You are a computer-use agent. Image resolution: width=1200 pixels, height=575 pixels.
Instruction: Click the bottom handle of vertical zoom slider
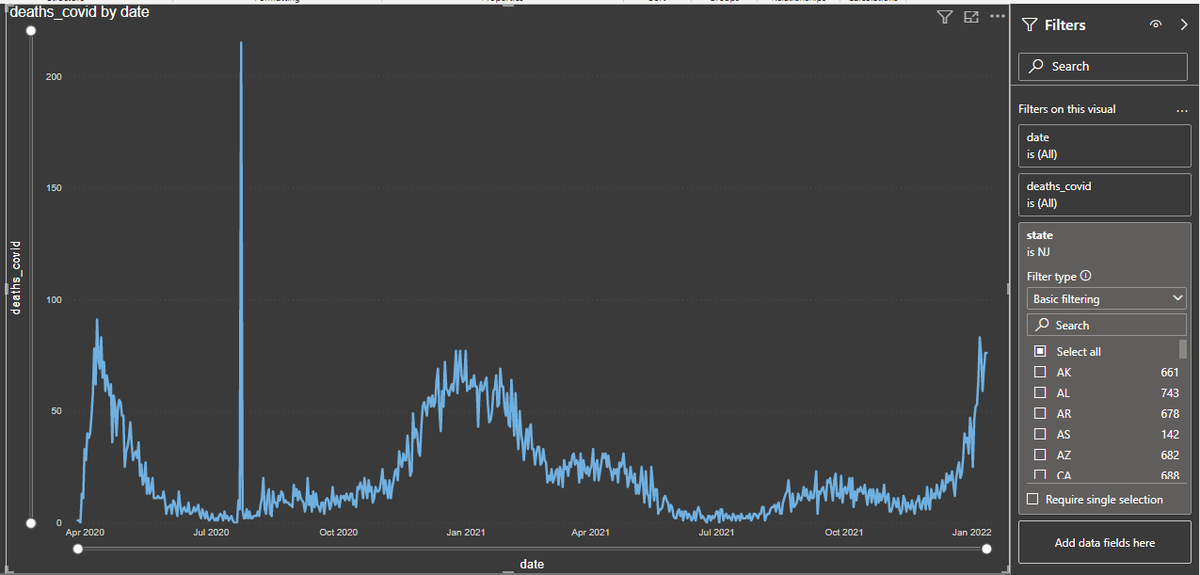coord(31,522)
